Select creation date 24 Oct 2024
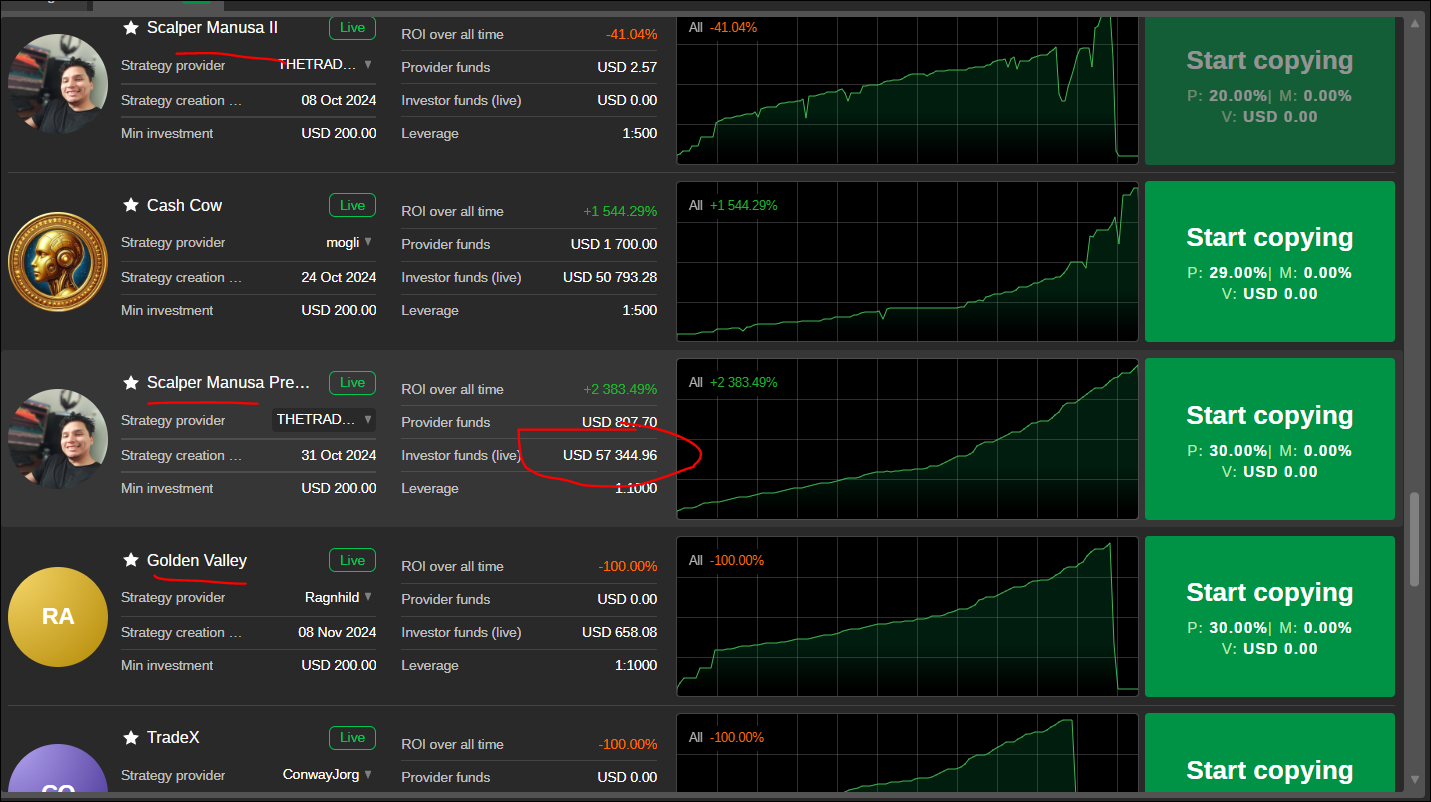Viewport: 1431px width, 802px height. tap(339, 277)
